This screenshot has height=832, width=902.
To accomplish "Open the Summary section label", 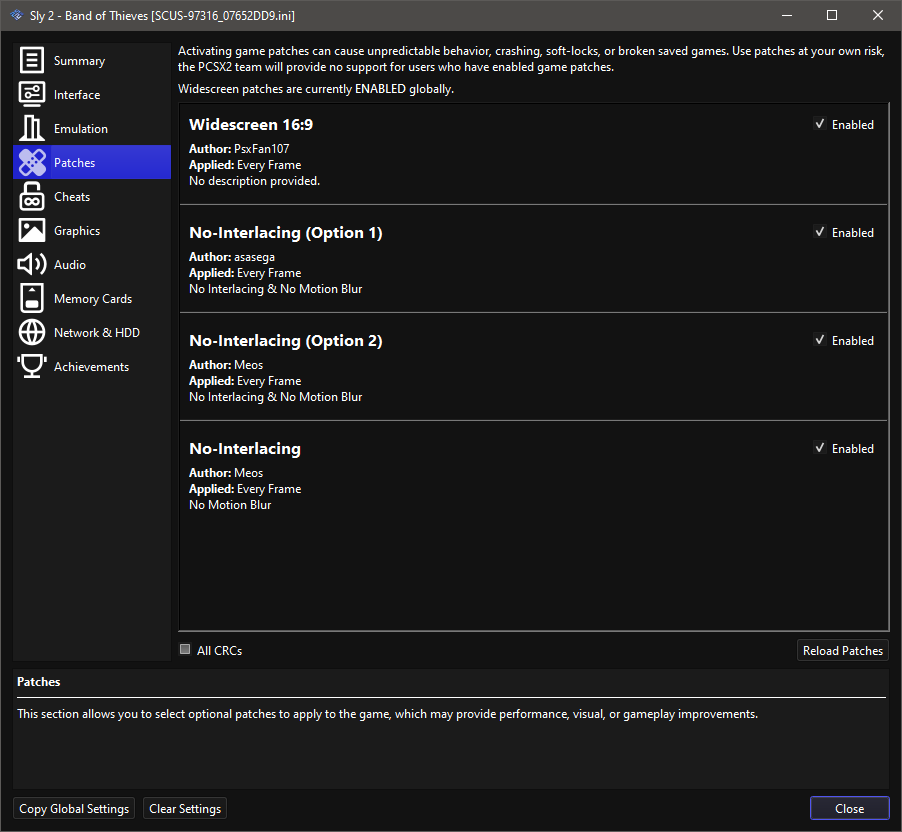I will (x=79, y=60).
